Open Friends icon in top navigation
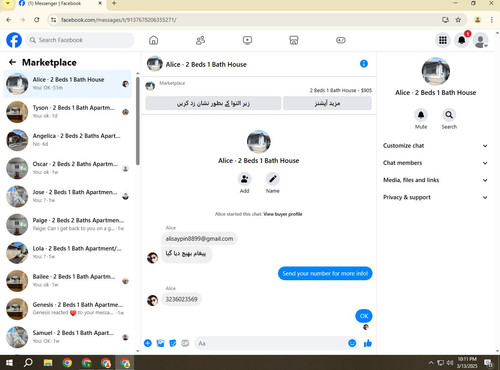Viewport: 500px width, 370px height. click(200, 40)
